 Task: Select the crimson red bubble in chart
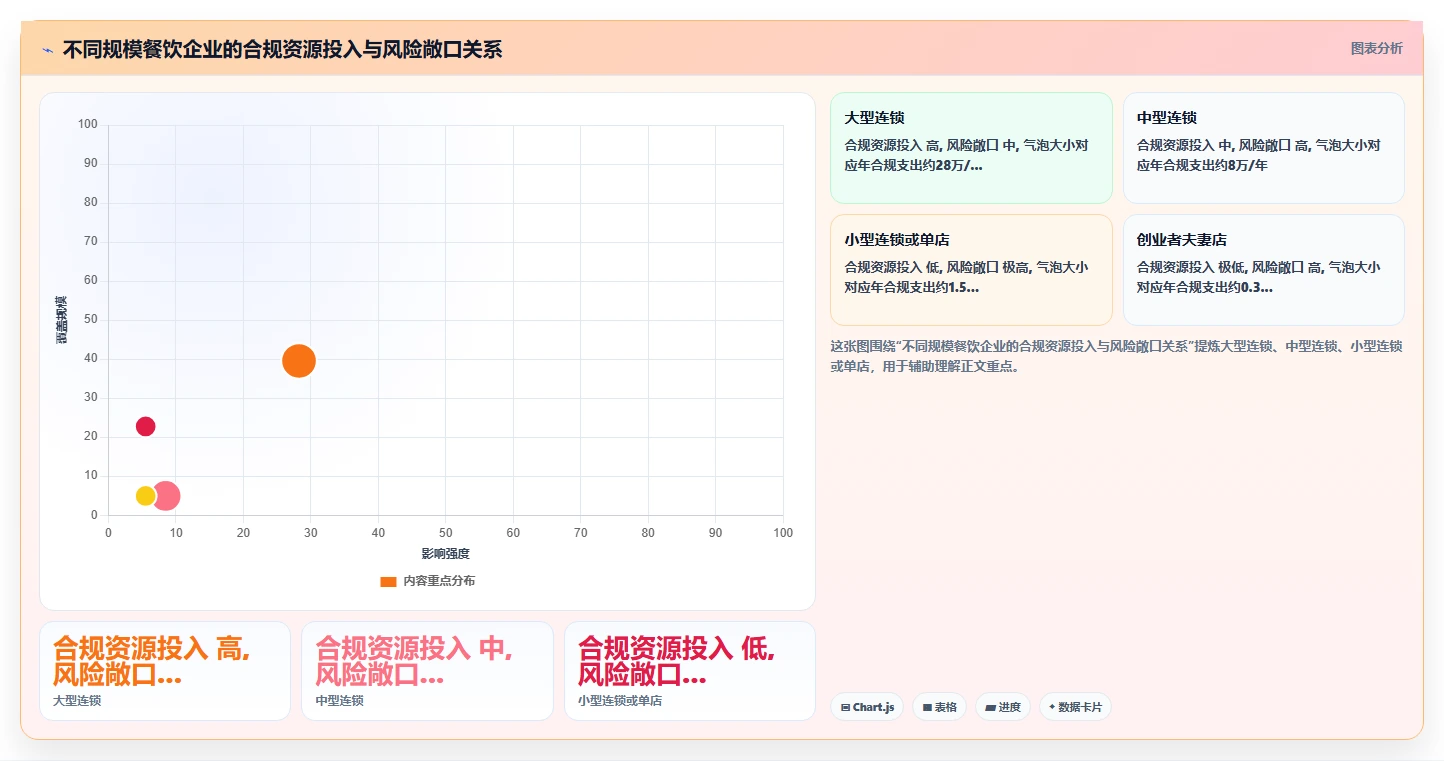[x=146, y=427]
